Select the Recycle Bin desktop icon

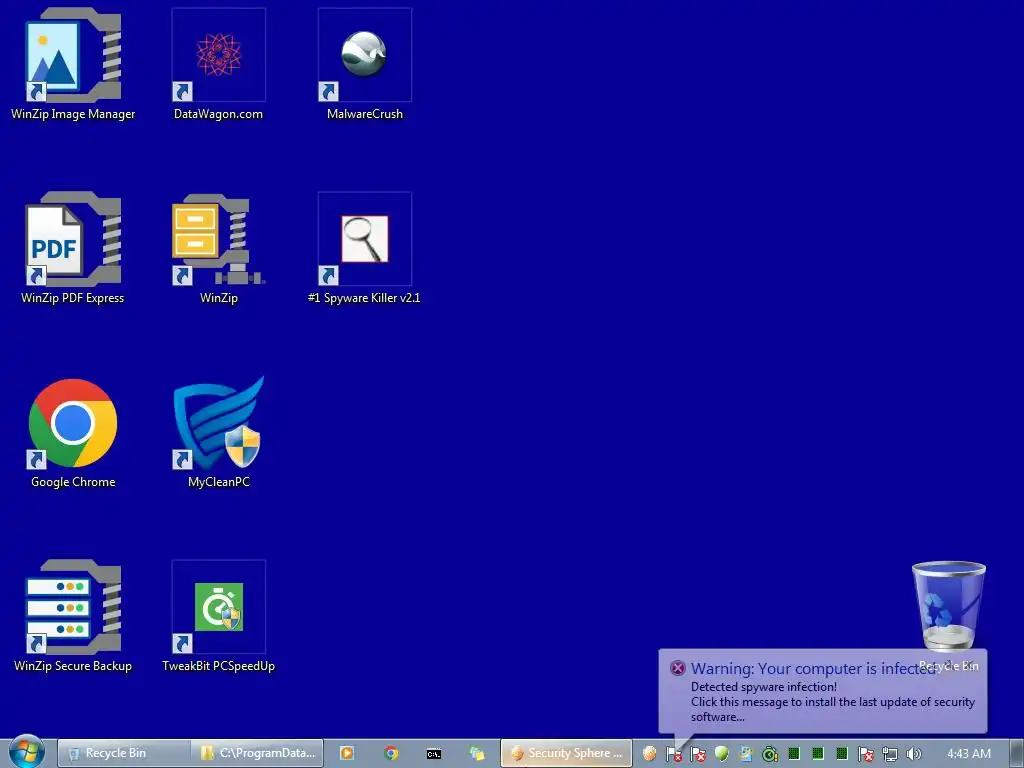pyautogui.click(x=948, y=606)
